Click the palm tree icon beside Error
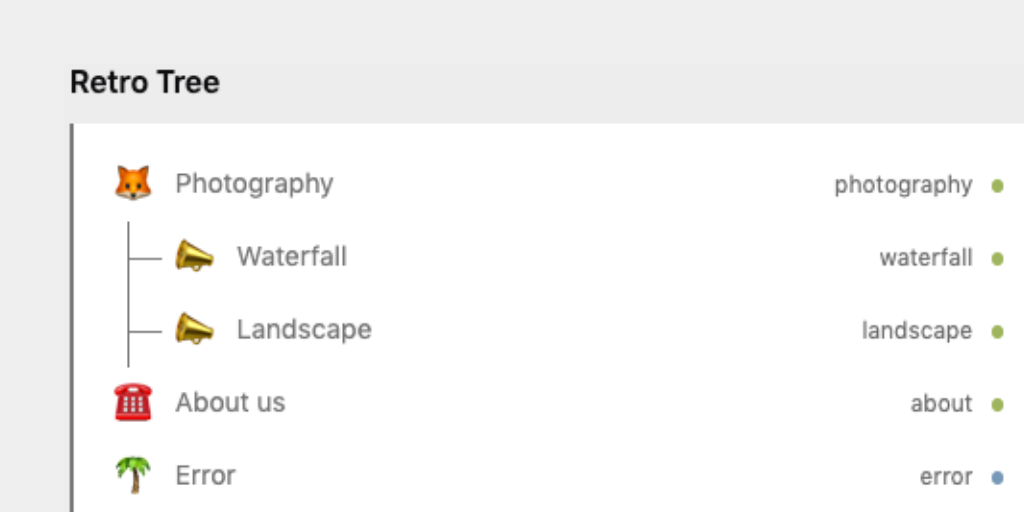Screen dimensions: 1024x512 pos(133,475)
